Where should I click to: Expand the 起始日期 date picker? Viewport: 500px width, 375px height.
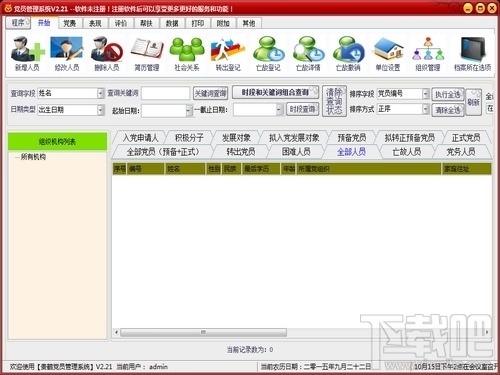click(x=189, y=110)
